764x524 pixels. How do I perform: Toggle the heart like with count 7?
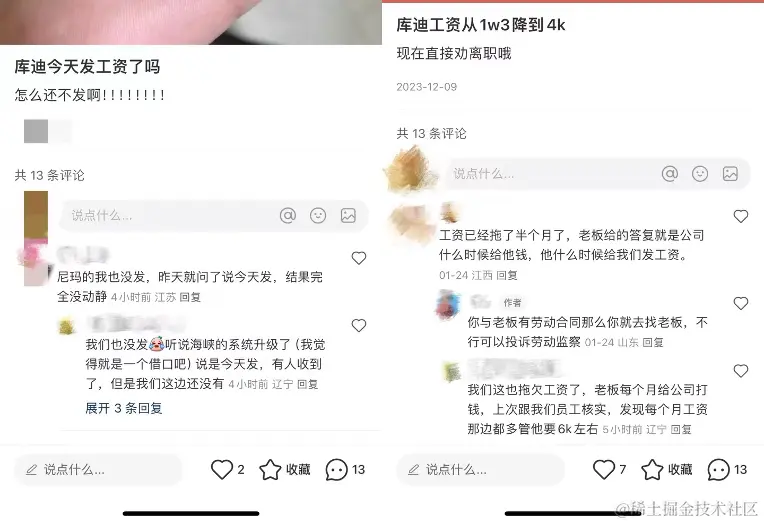tap(609, 469)
